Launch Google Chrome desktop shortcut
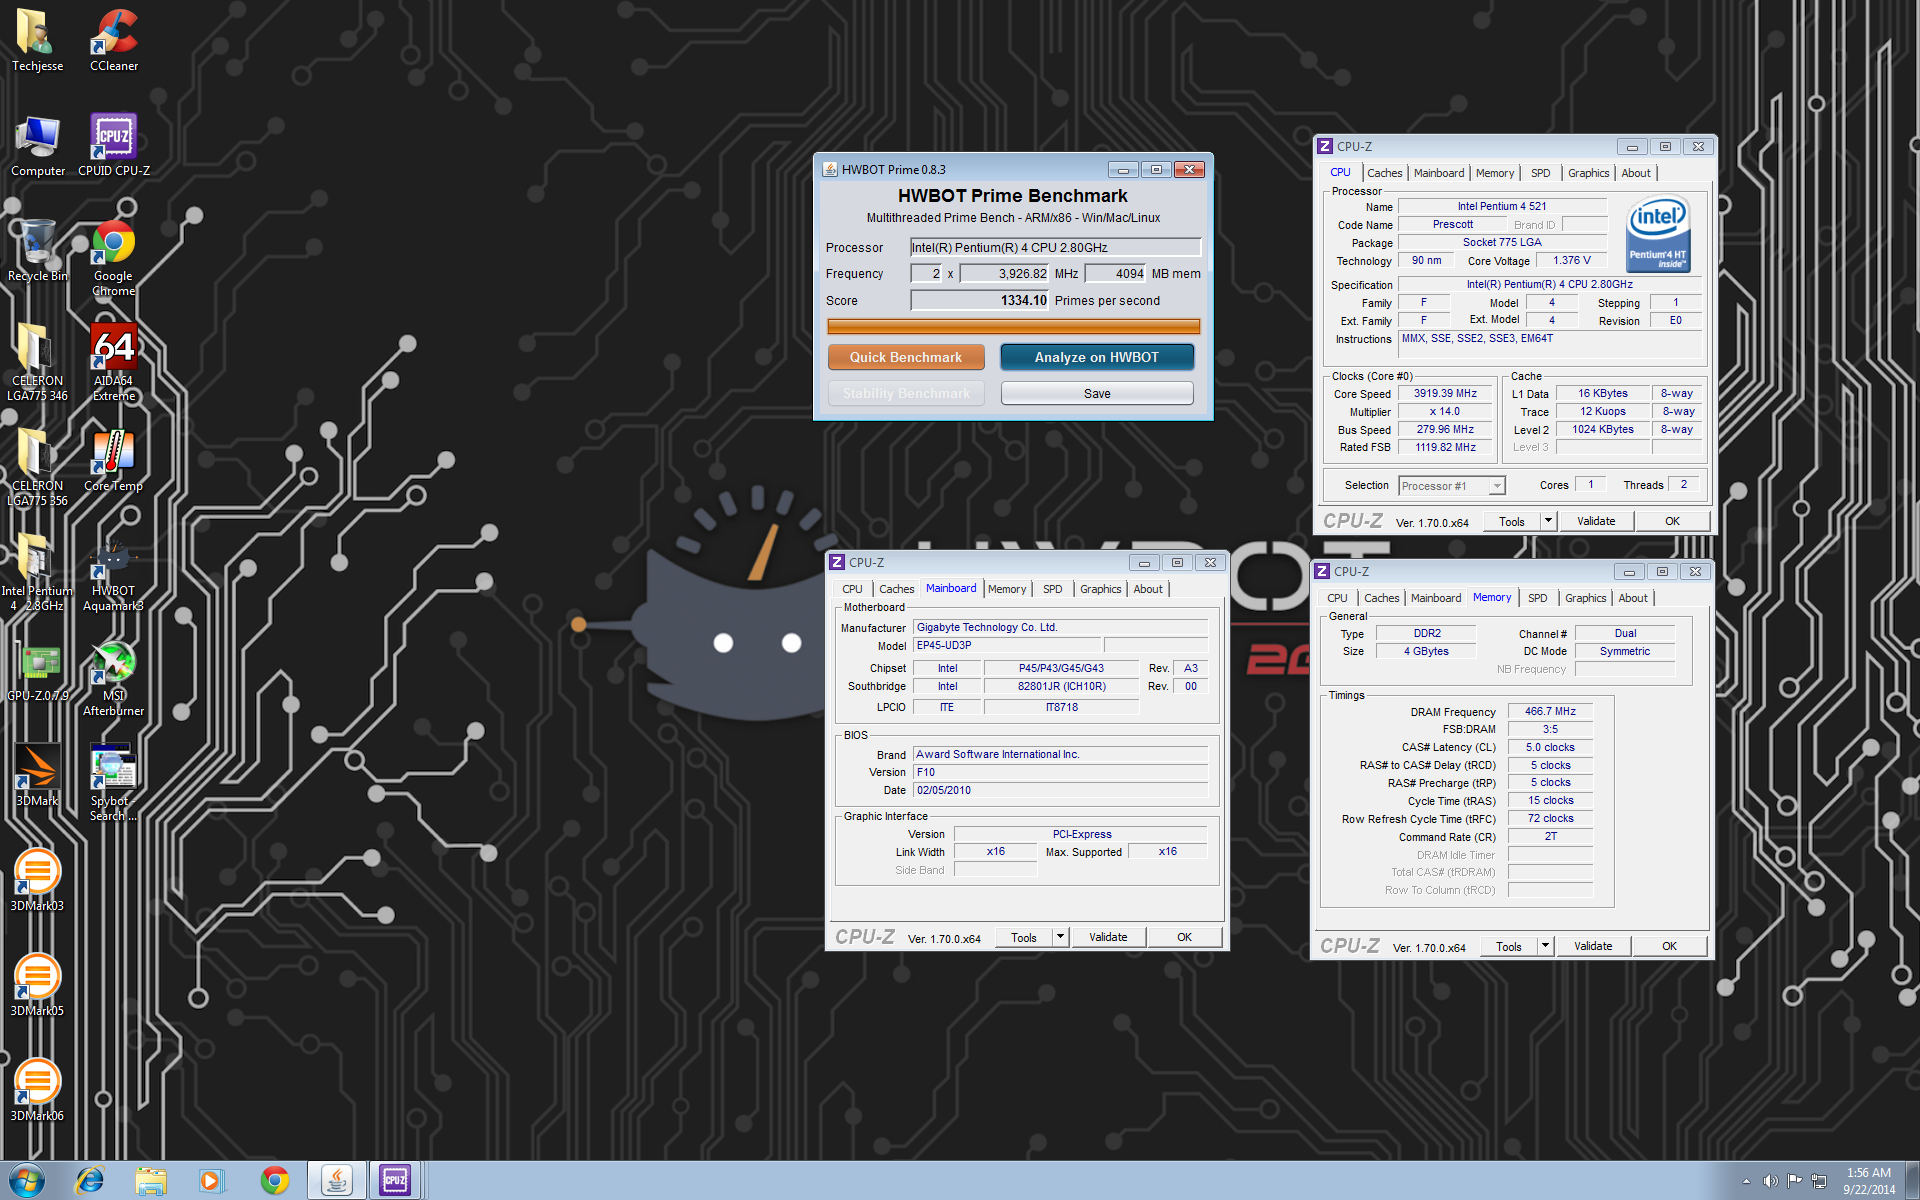This screenshot has height=1200, width=1920. (x=114, y=257)
